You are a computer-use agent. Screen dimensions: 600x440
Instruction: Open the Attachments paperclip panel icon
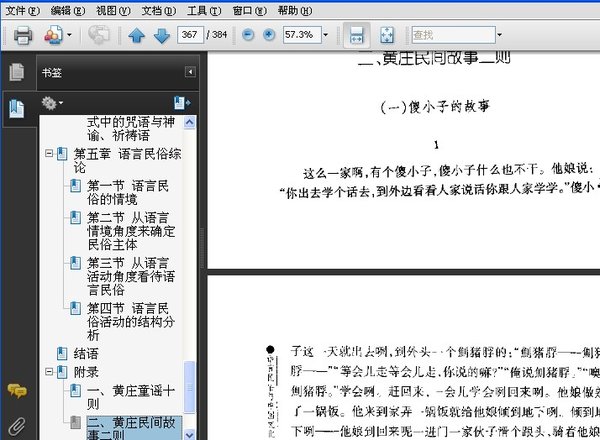pyautogui.click(x=17, y=426)
